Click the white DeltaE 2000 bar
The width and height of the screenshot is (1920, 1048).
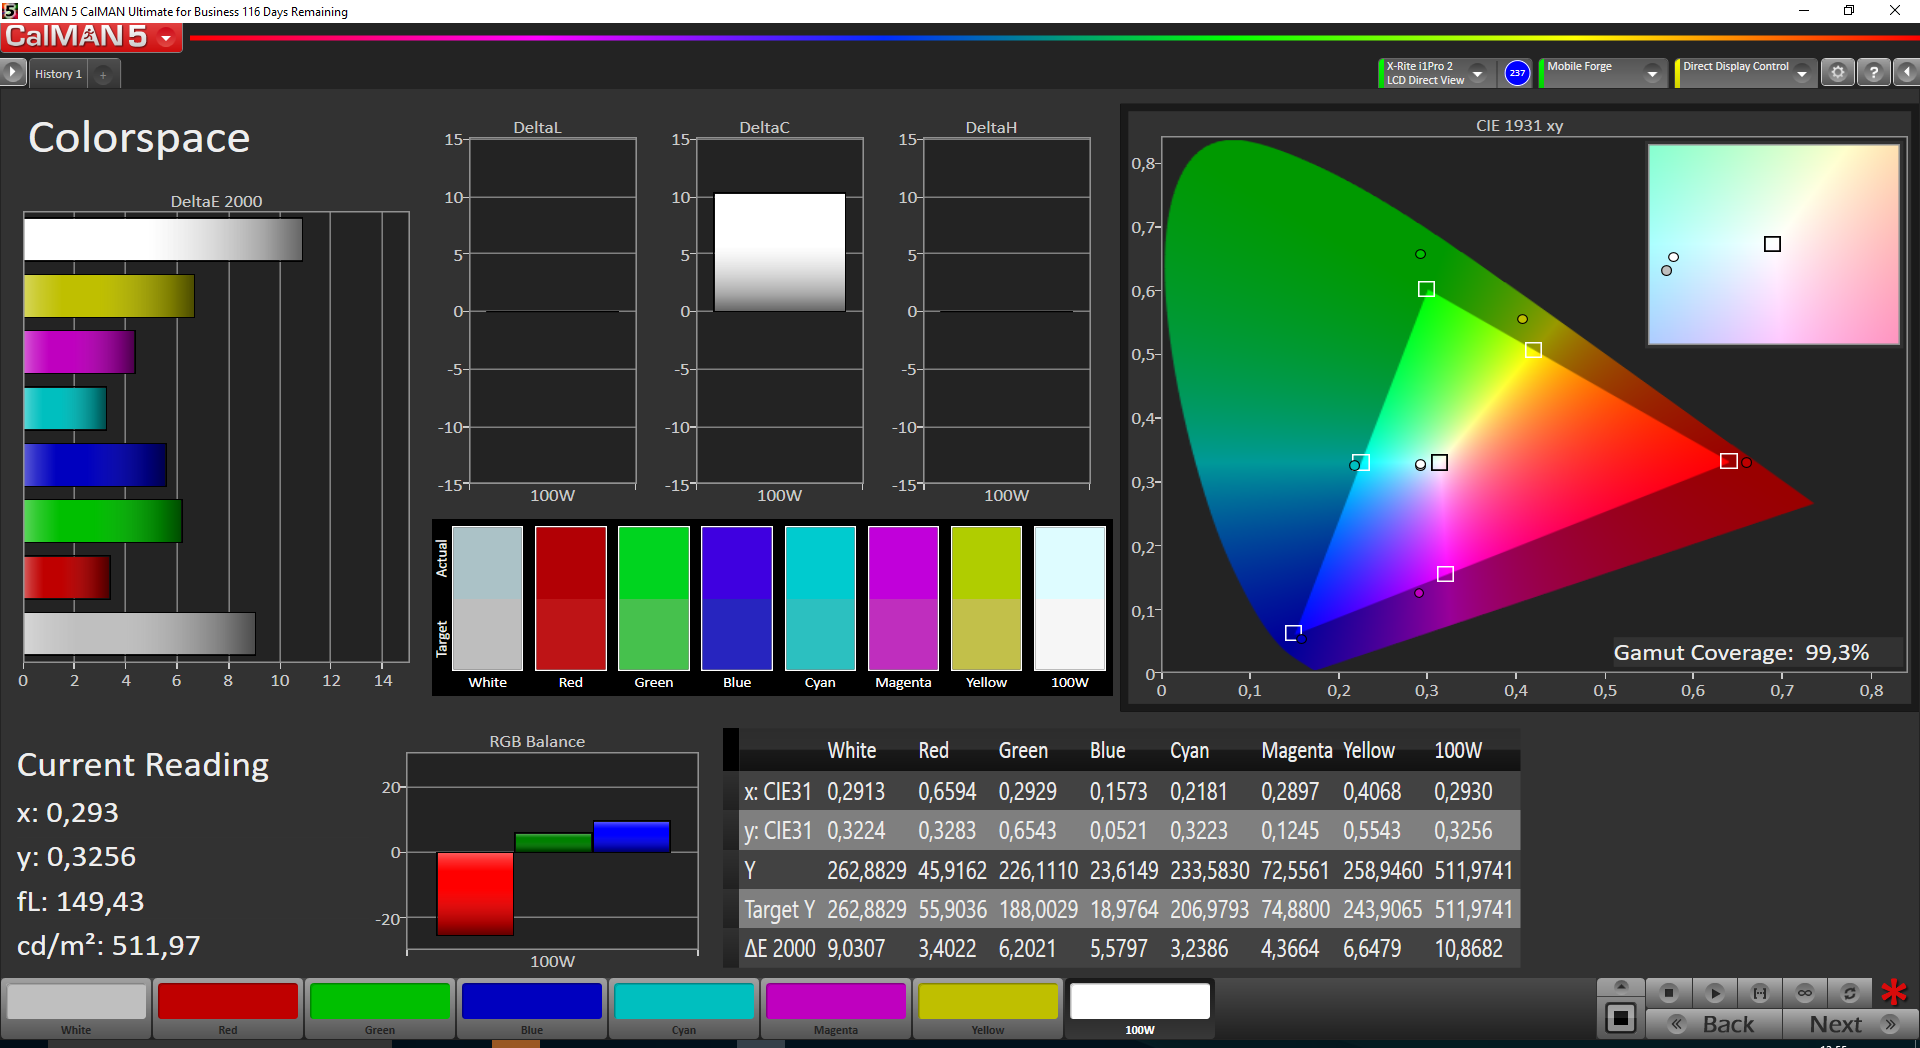[163, 240]
